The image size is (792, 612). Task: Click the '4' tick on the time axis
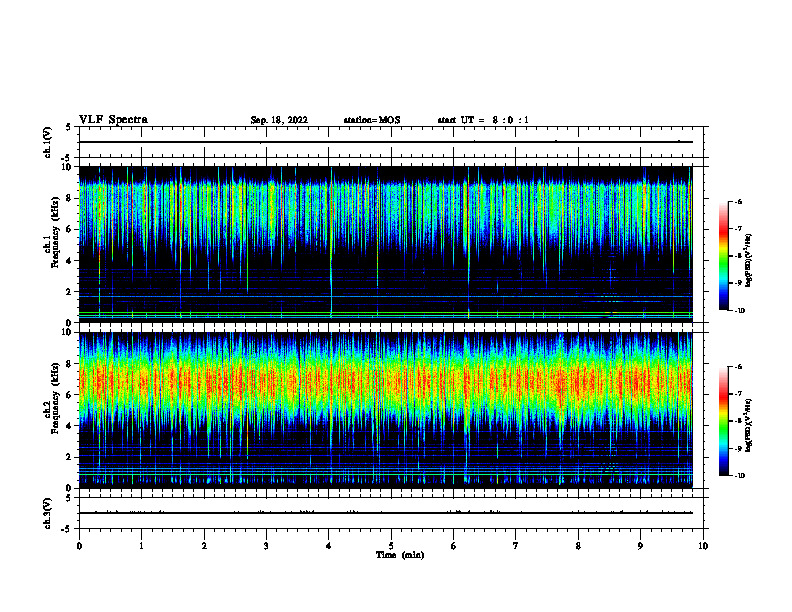click(x=329, y=546)
